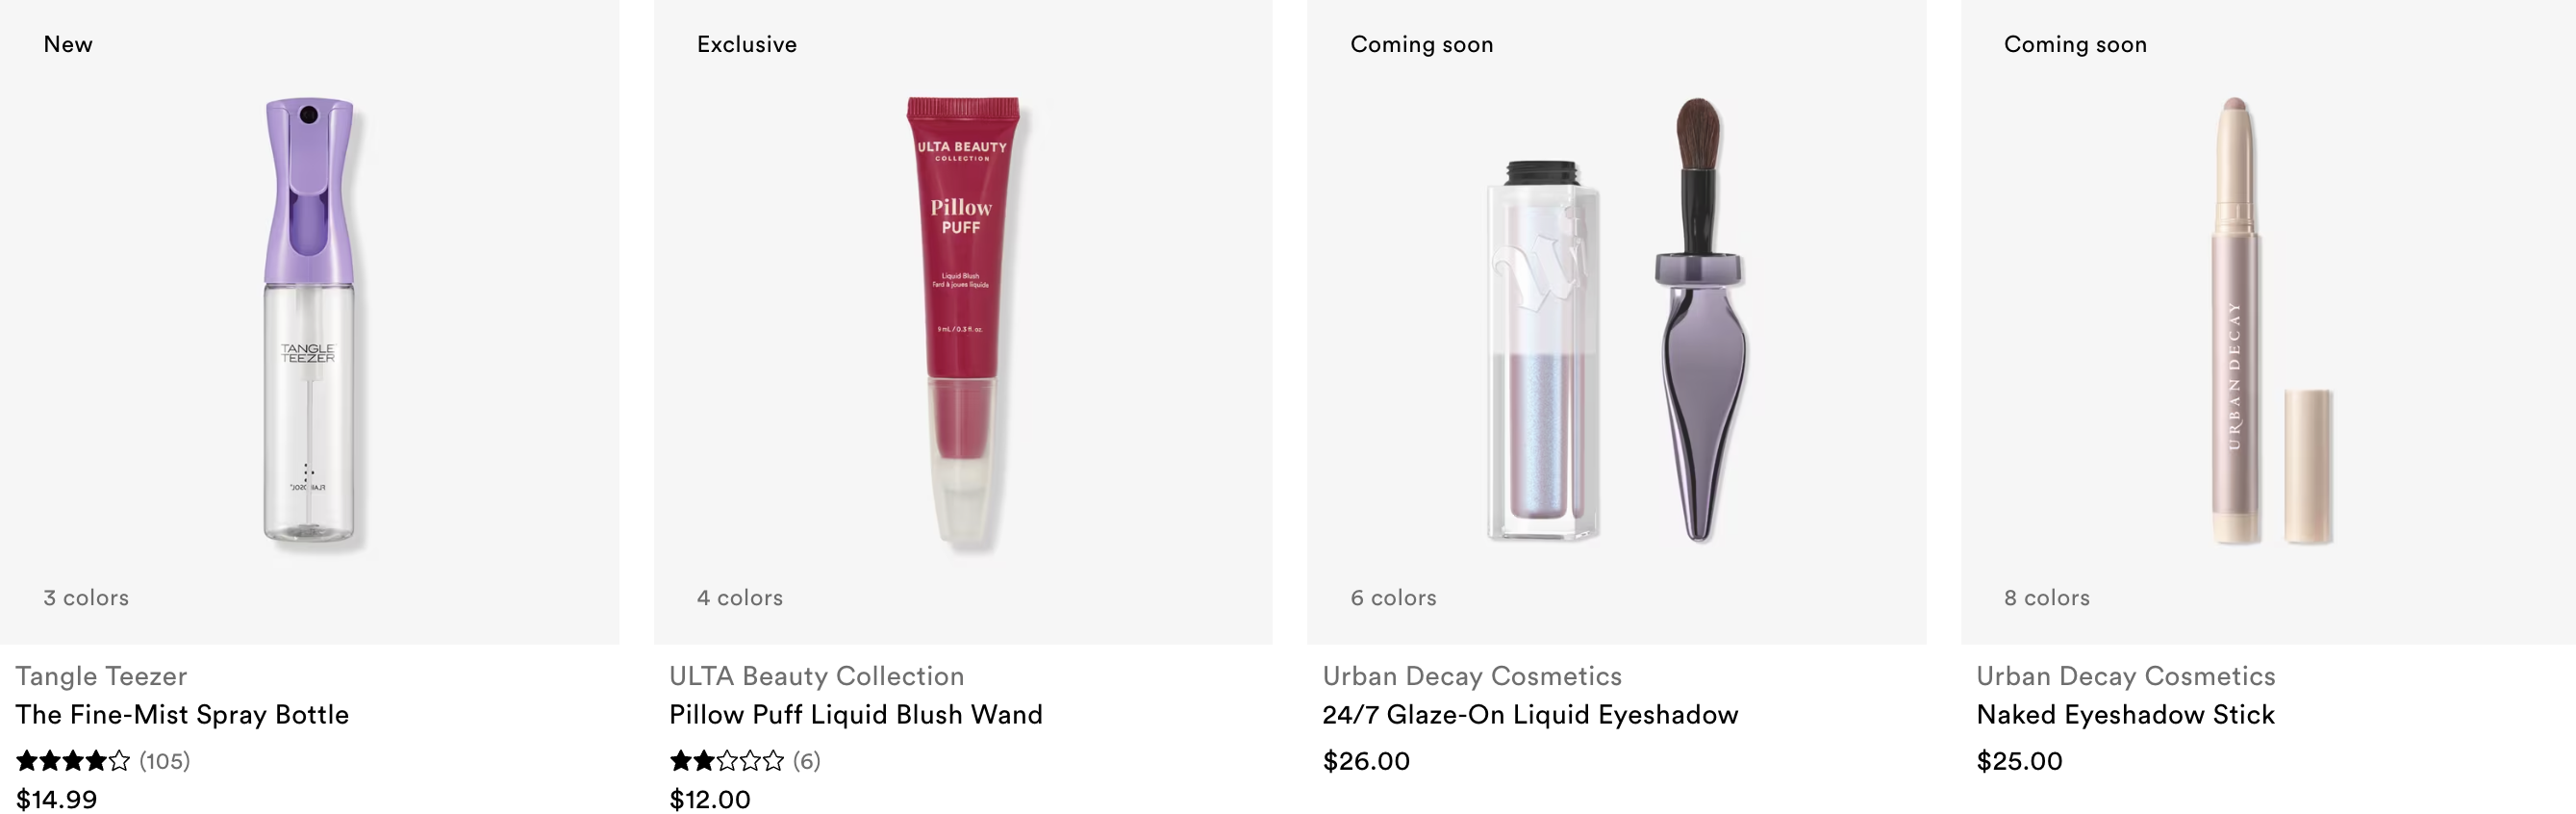Click the star rating for the Spray Bottle
The image size is (2576, 814).
point(73,761)
